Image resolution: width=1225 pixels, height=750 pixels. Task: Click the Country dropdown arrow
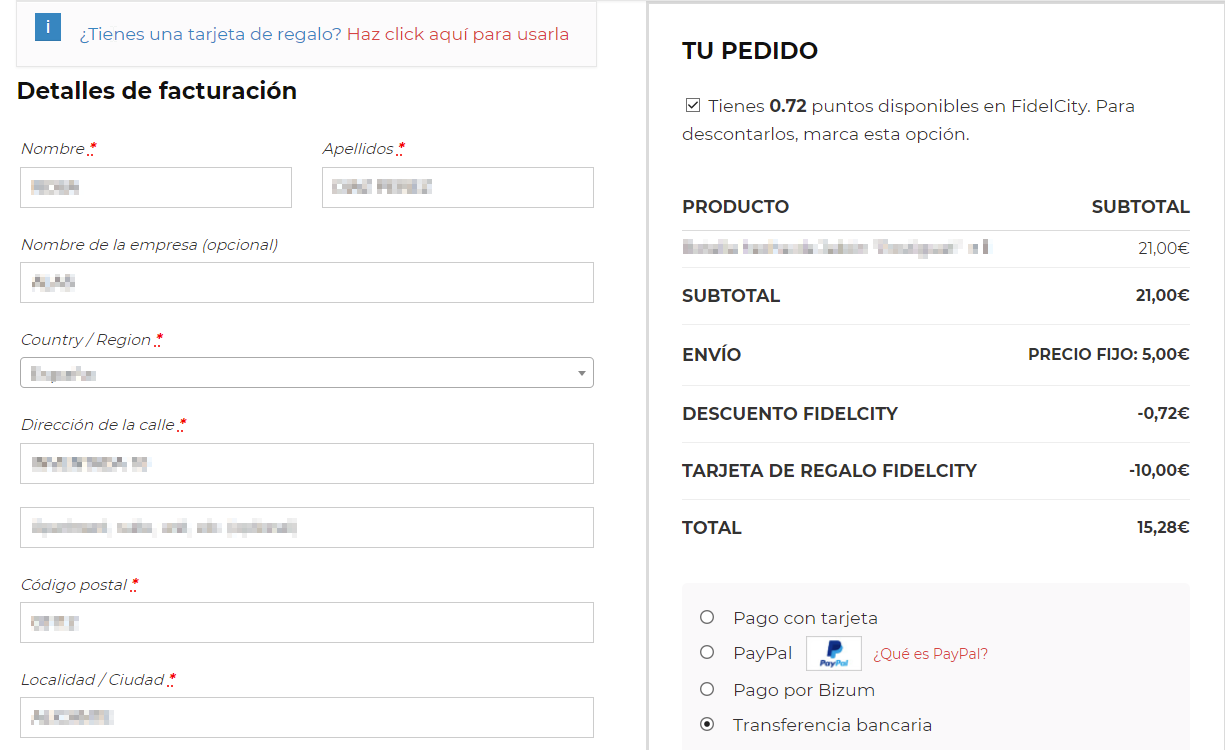click(581, 373)
